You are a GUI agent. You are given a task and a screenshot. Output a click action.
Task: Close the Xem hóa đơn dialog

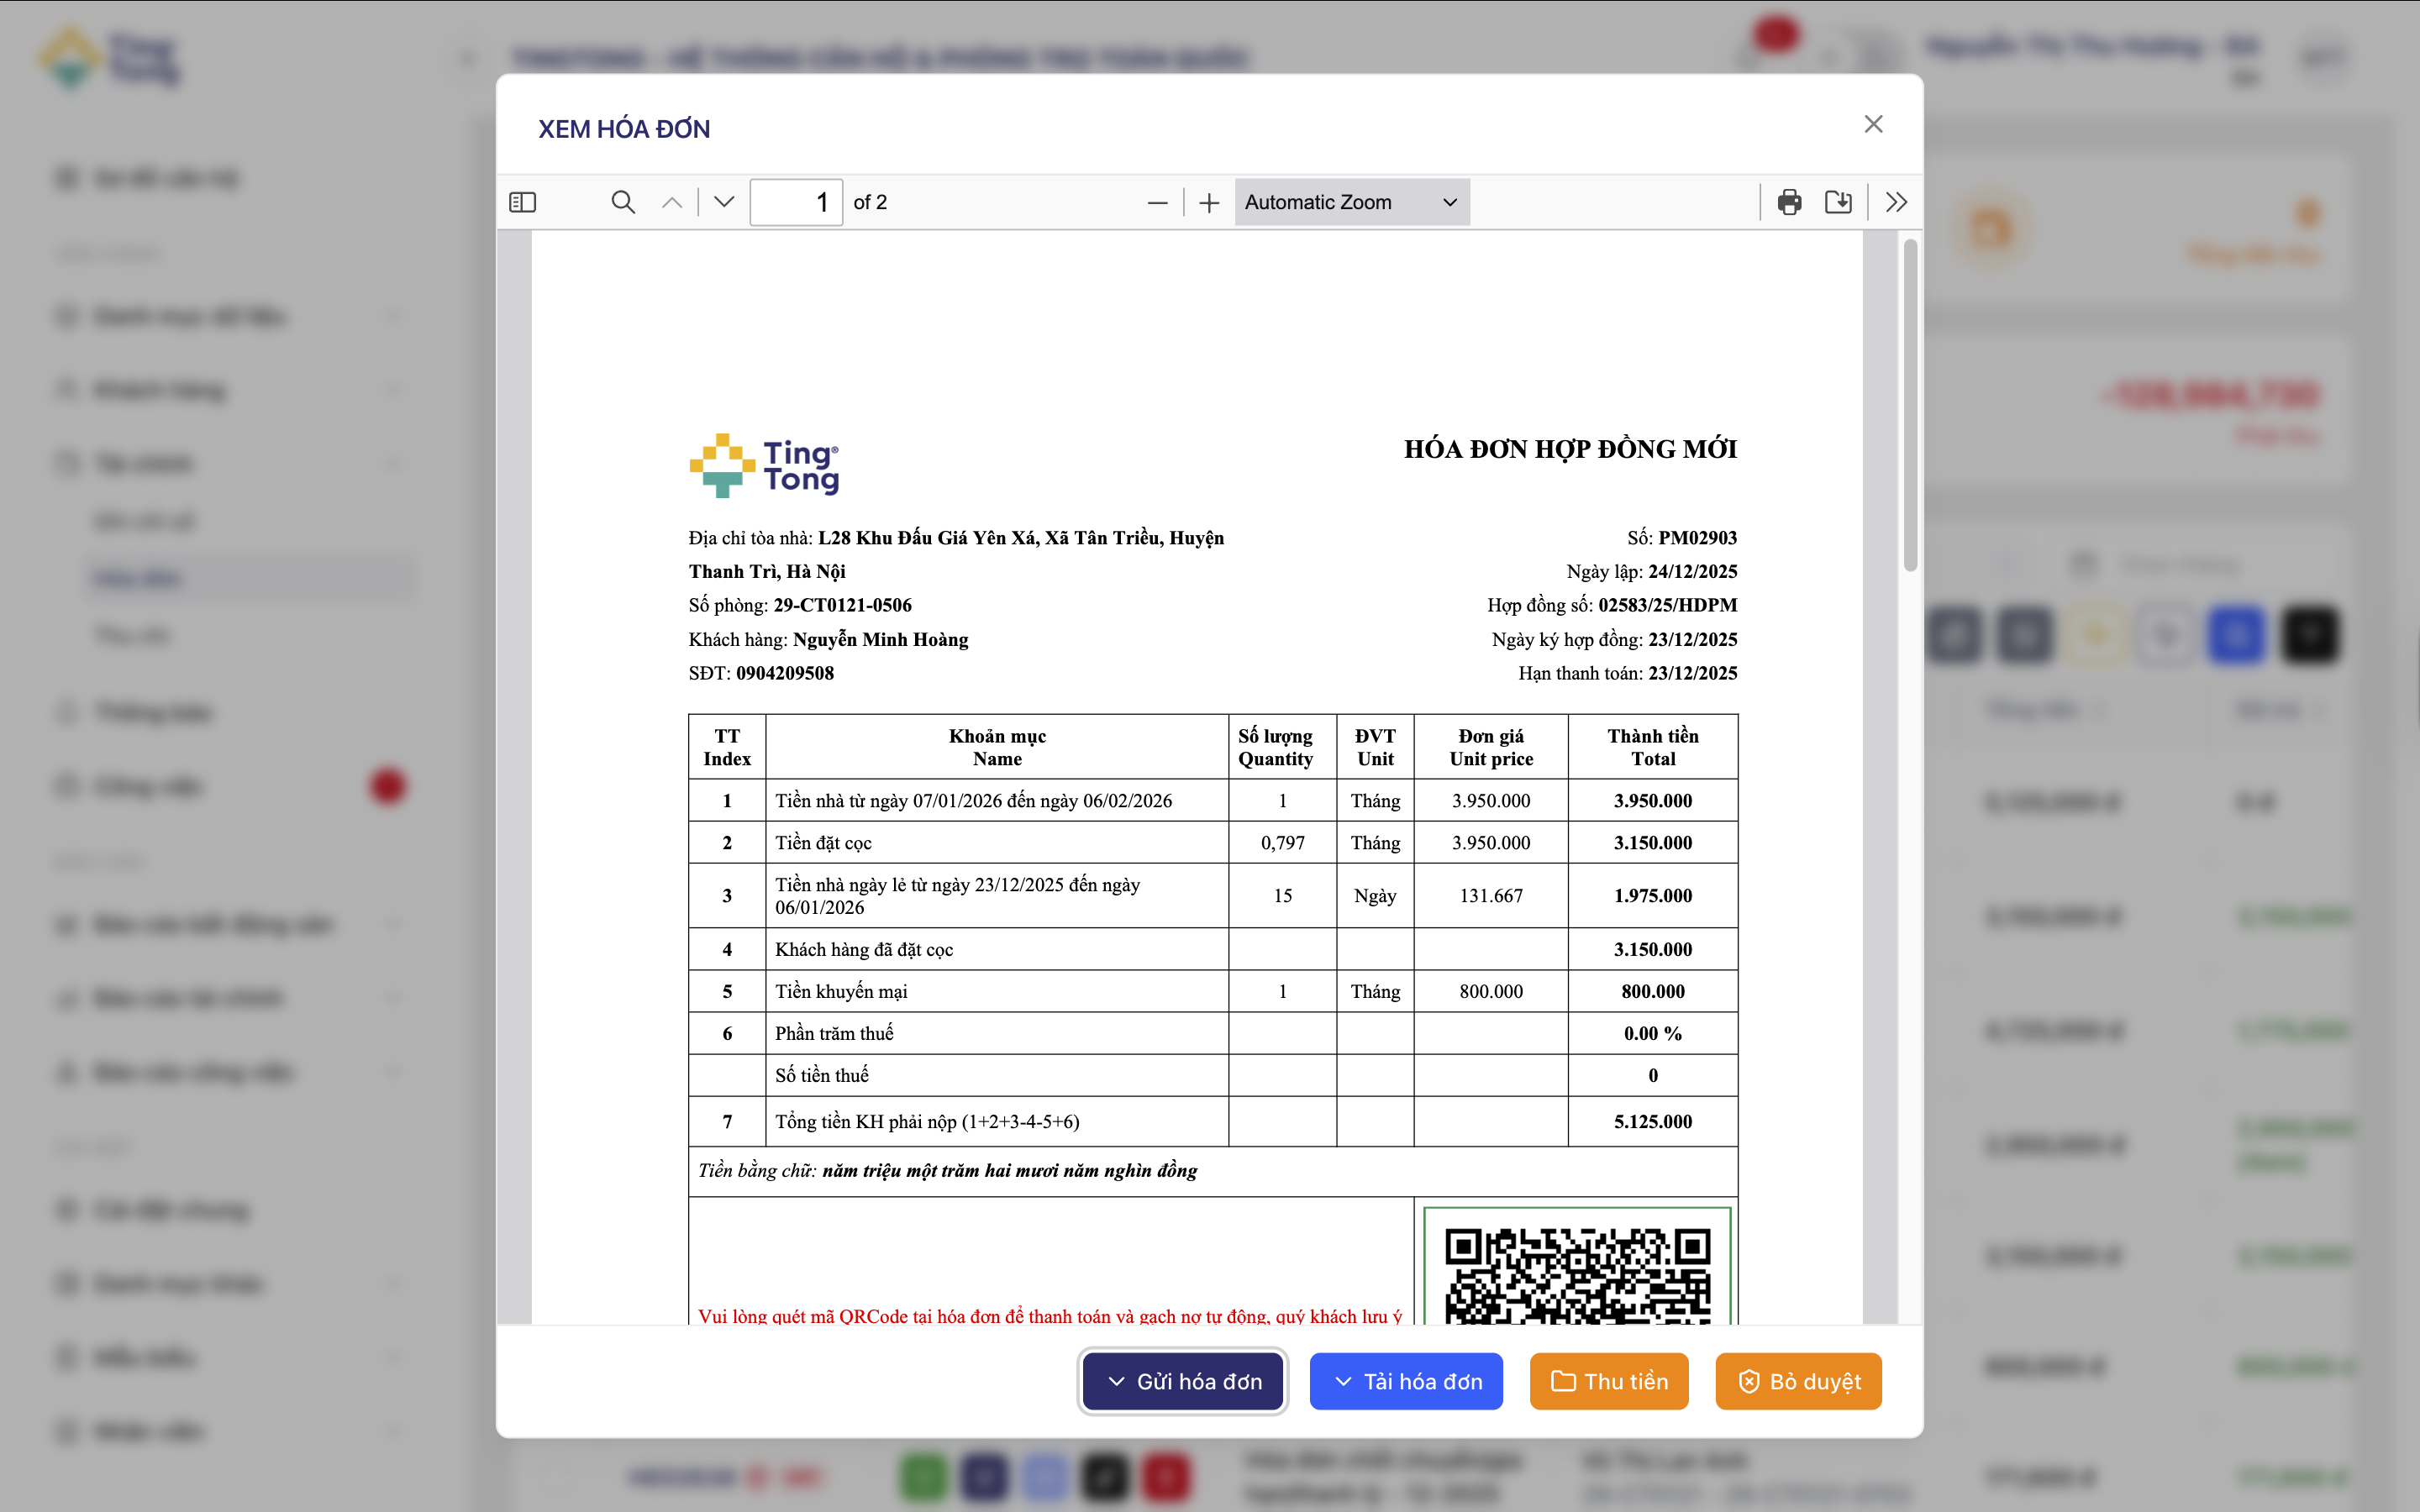(x=1873, y=124)
